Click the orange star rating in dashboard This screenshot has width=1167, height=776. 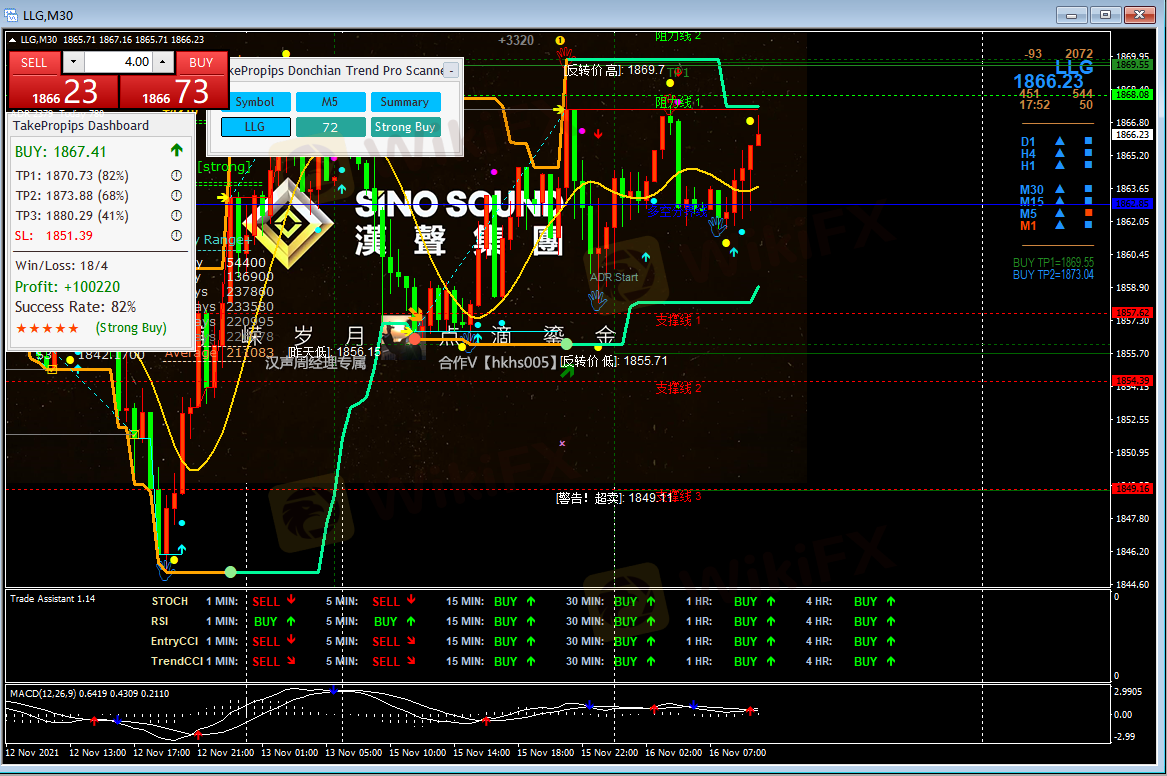point(46,328)
